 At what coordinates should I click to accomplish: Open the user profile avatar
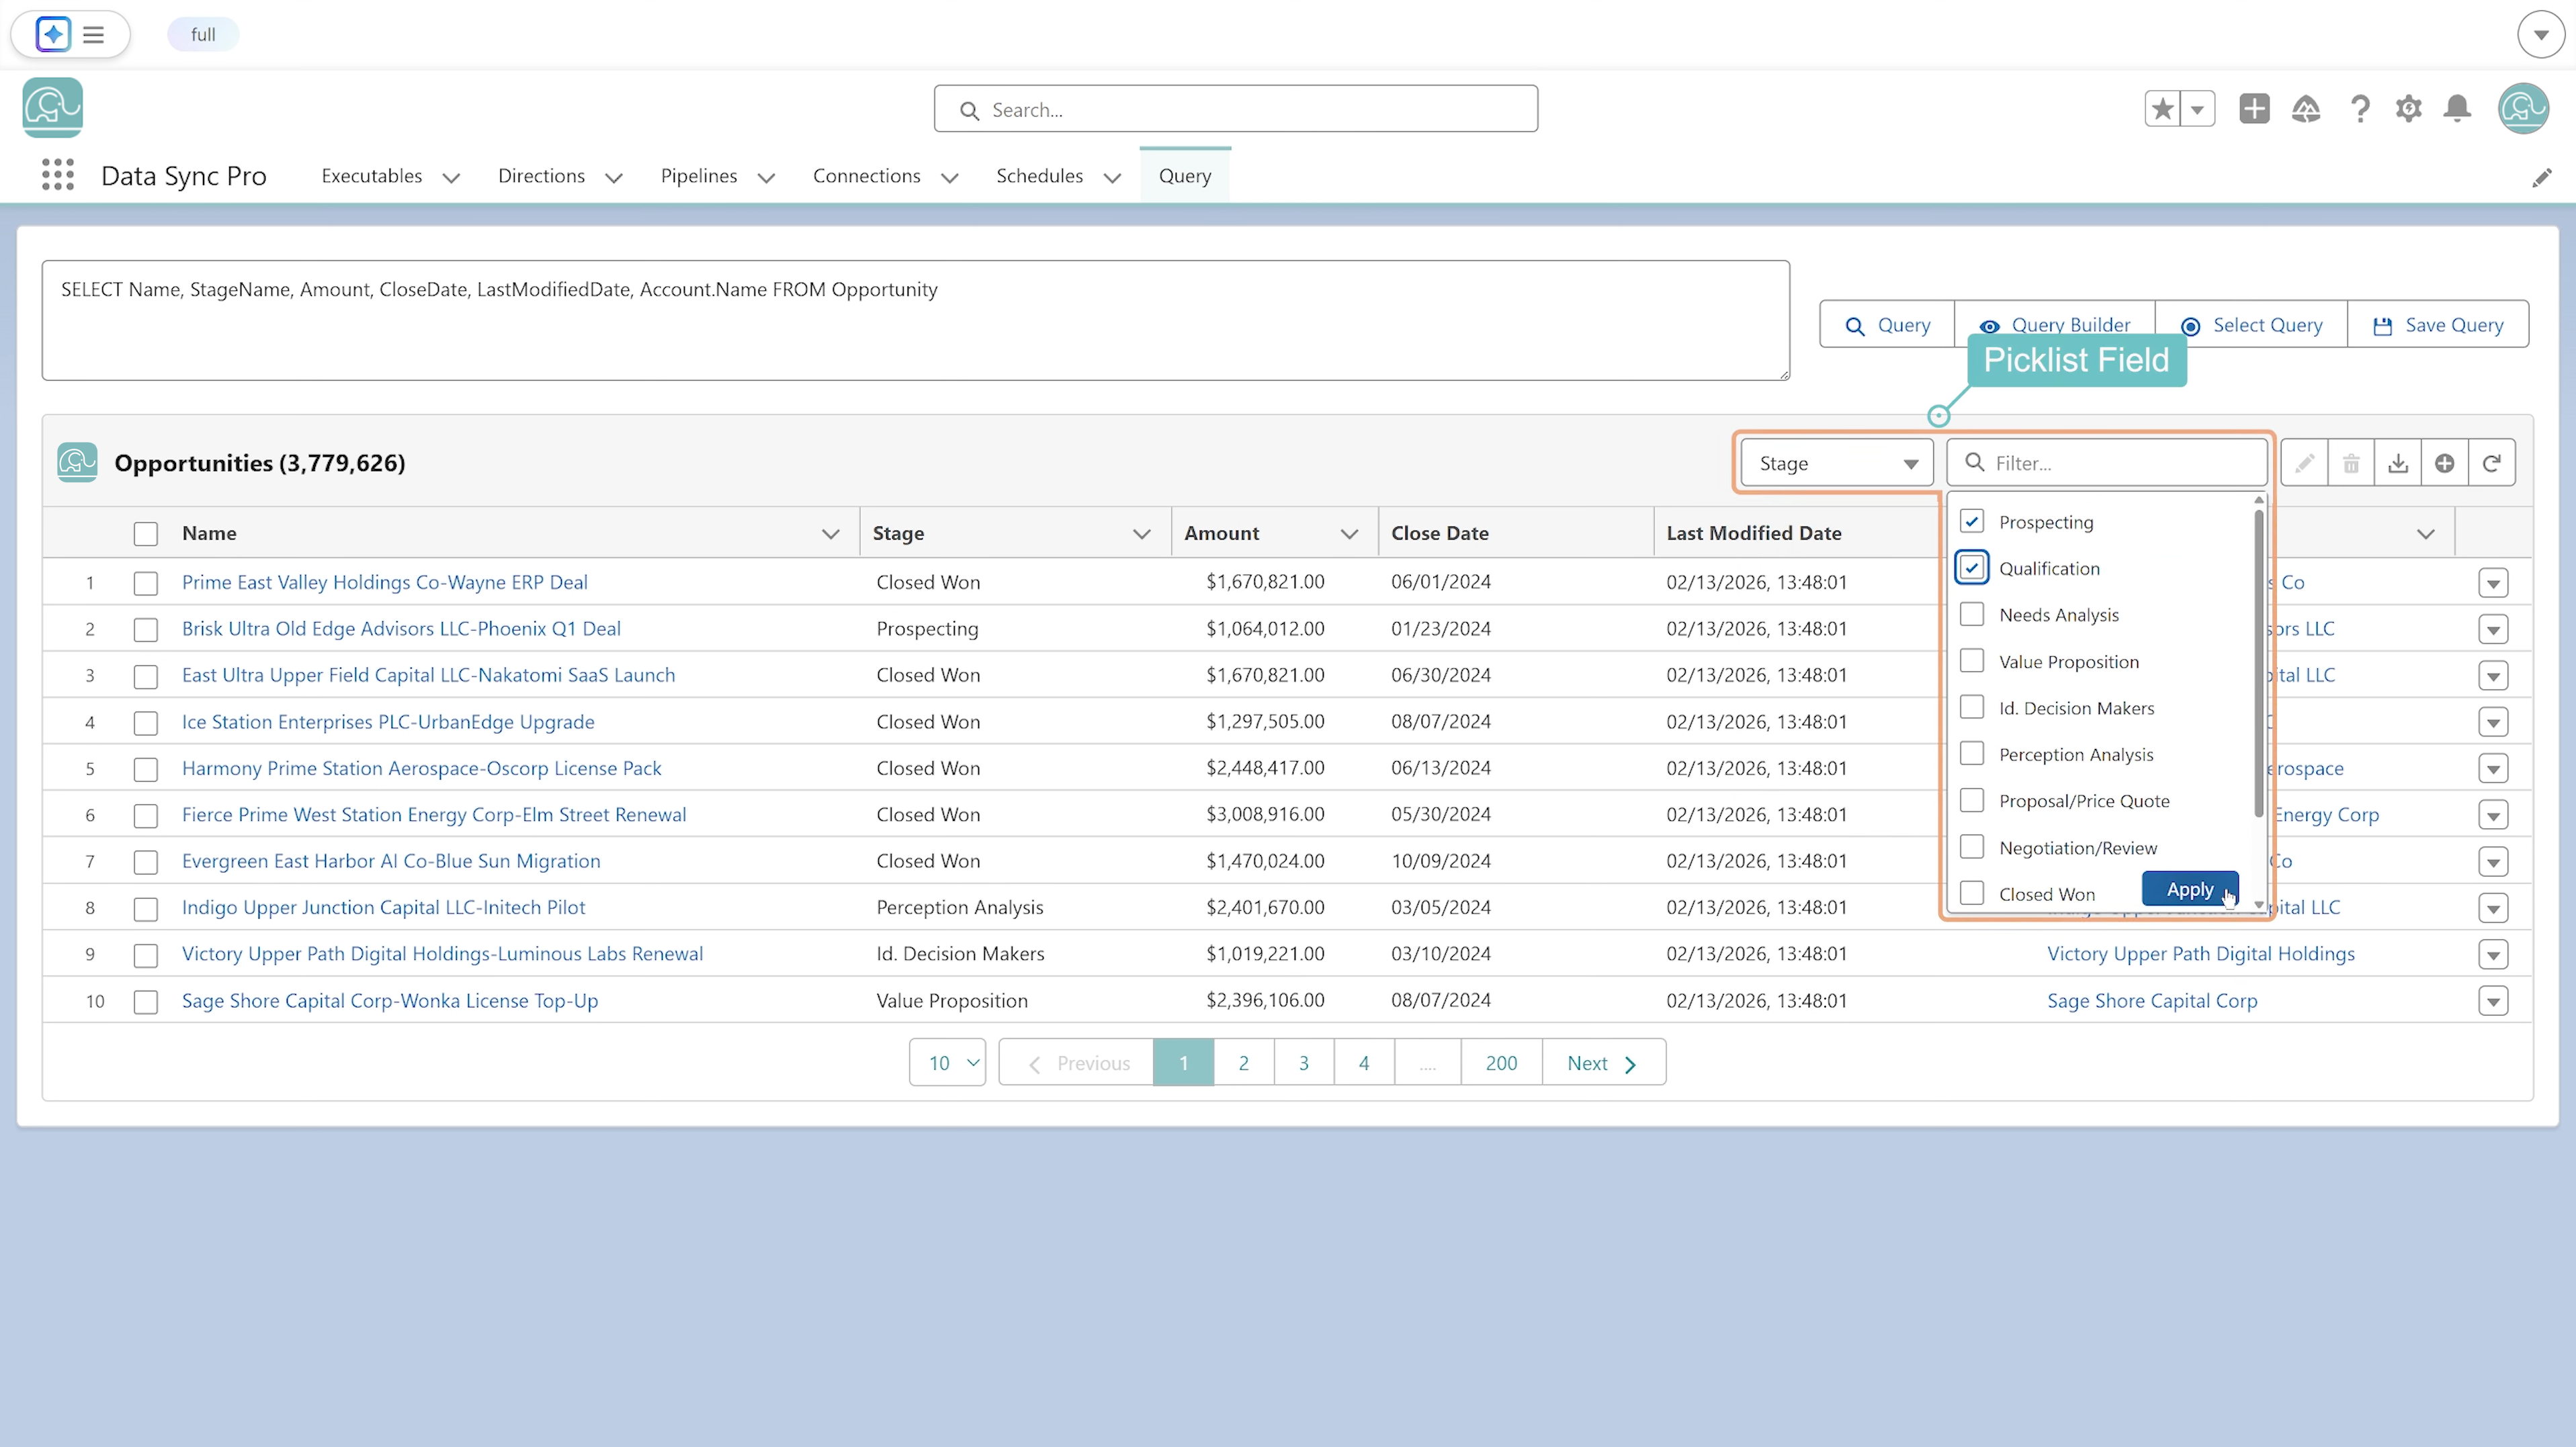click(x=2523, y=109)
